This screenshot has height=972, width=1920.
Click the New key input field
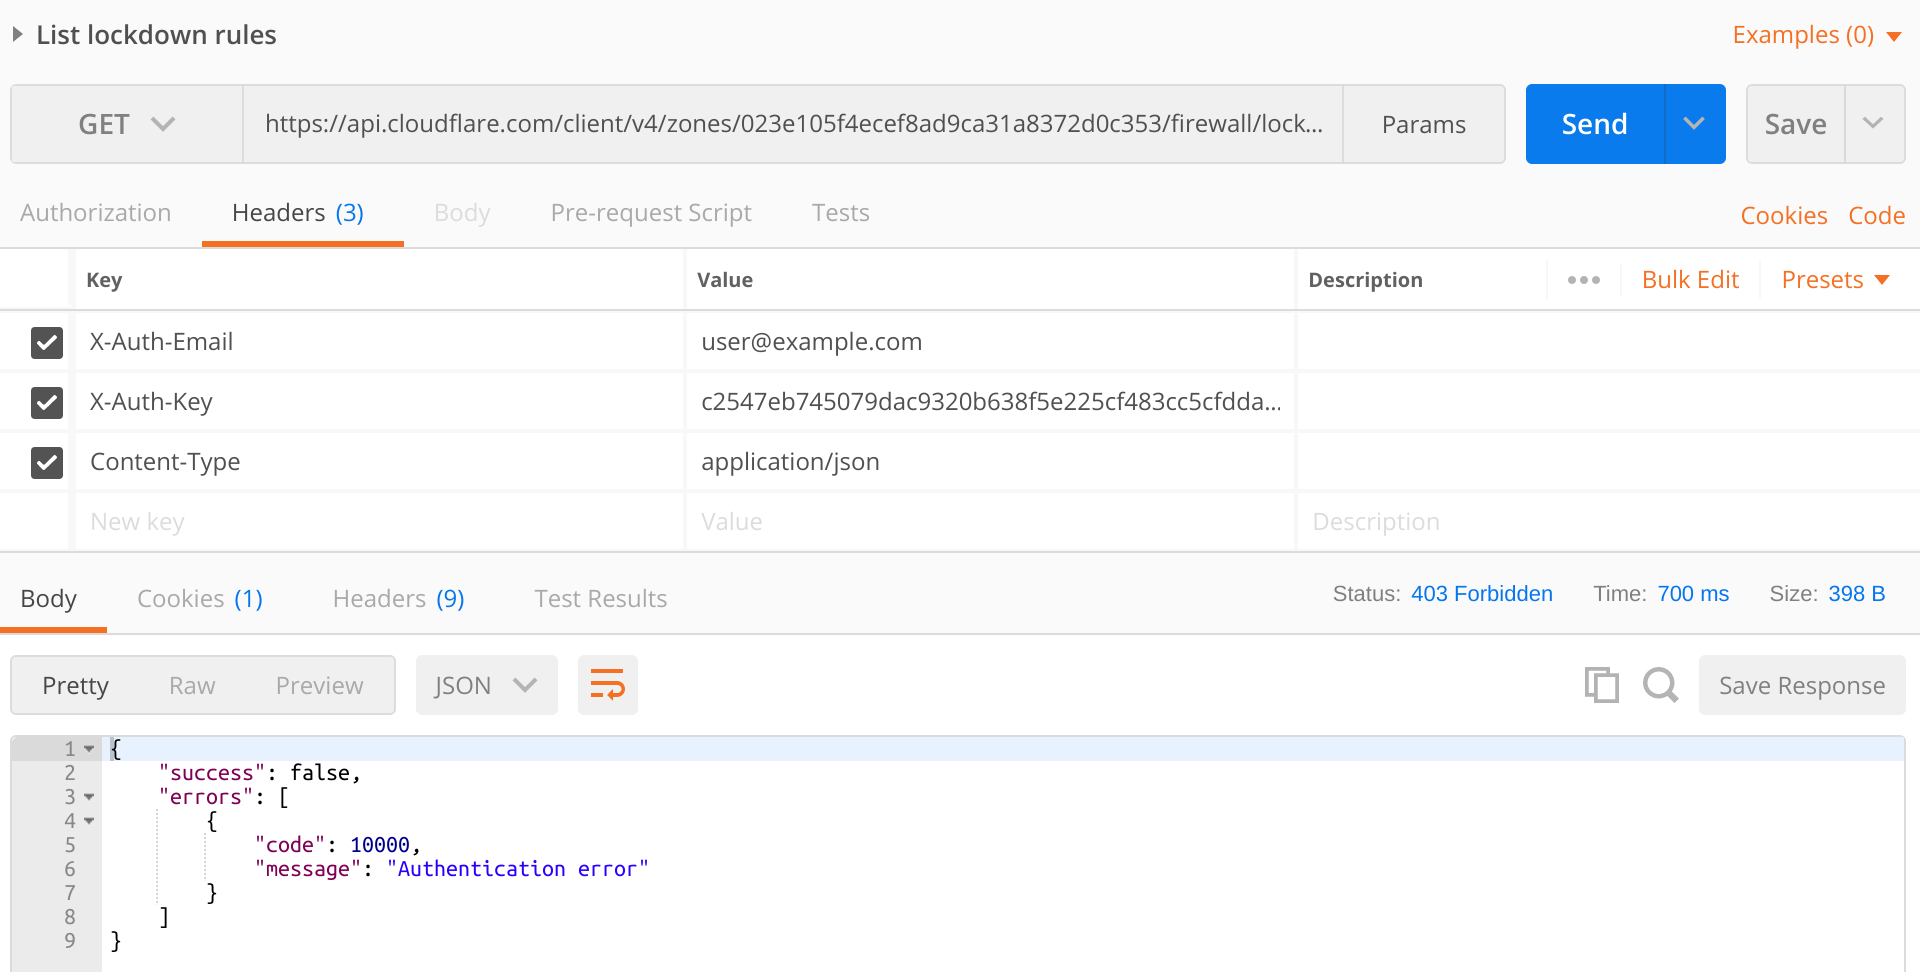point(380,522)
